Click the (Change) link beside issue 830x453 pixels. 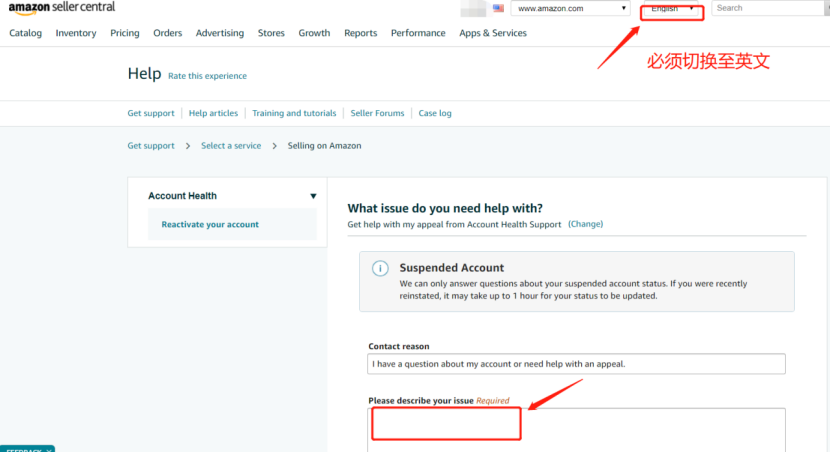pyautogui.click(x=585, y=224)
